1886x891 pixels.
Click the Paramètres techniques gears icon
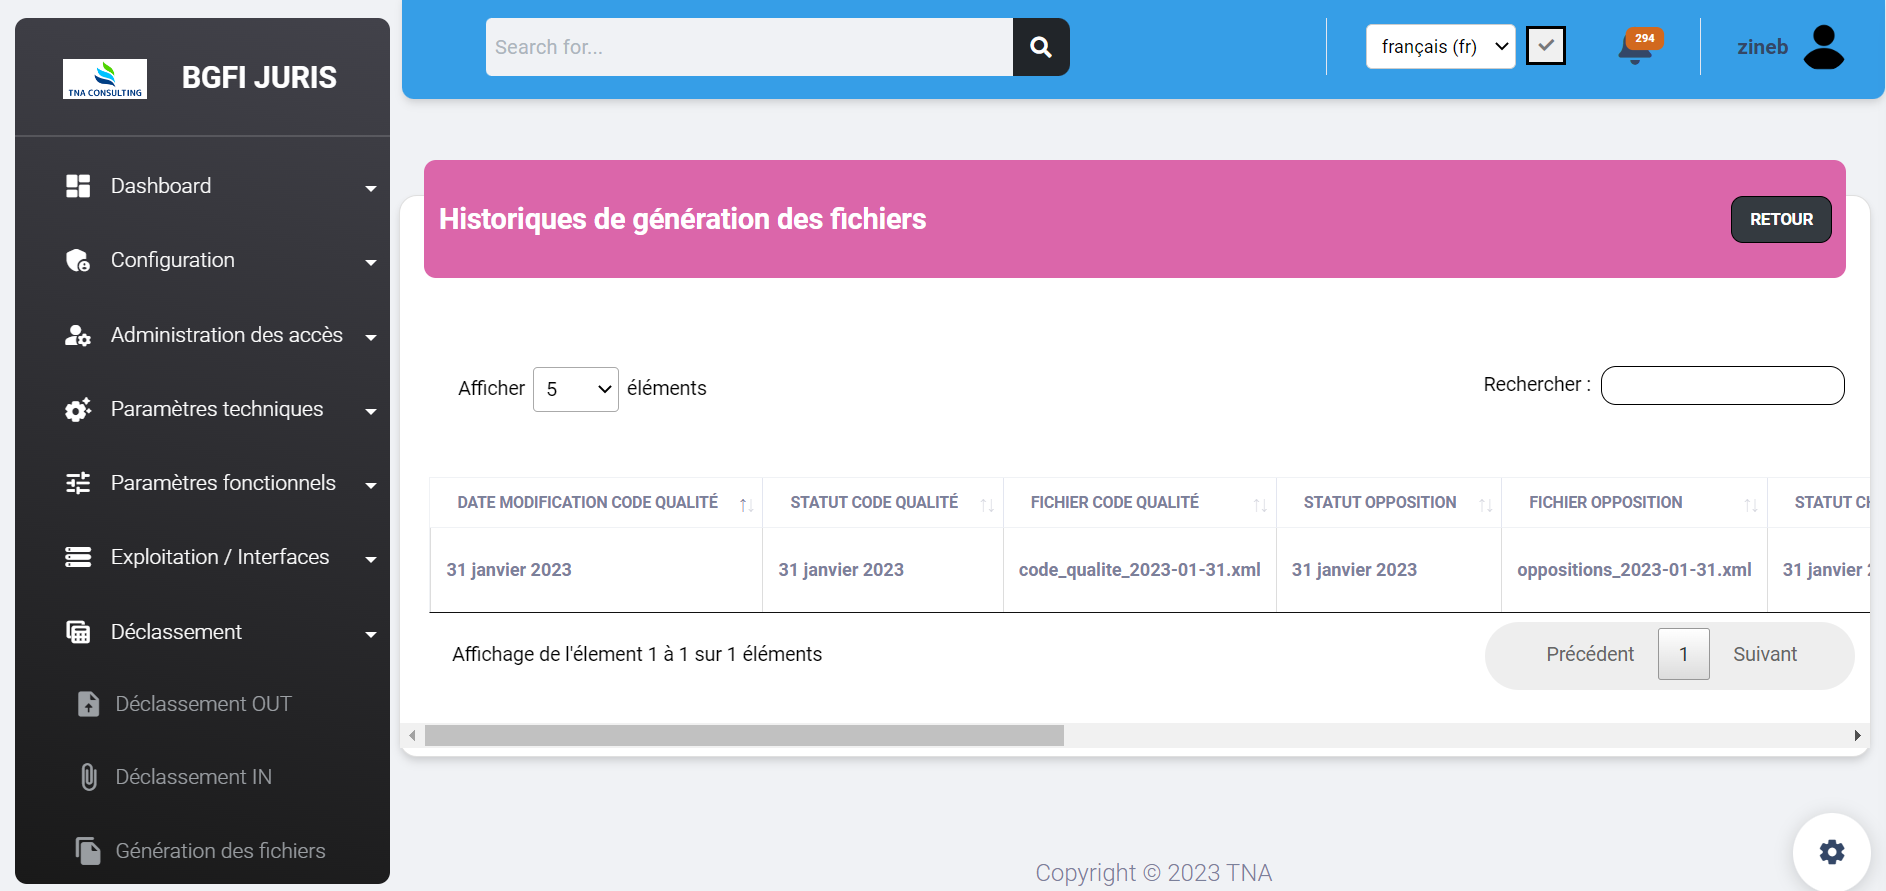(x=78, y=409)
